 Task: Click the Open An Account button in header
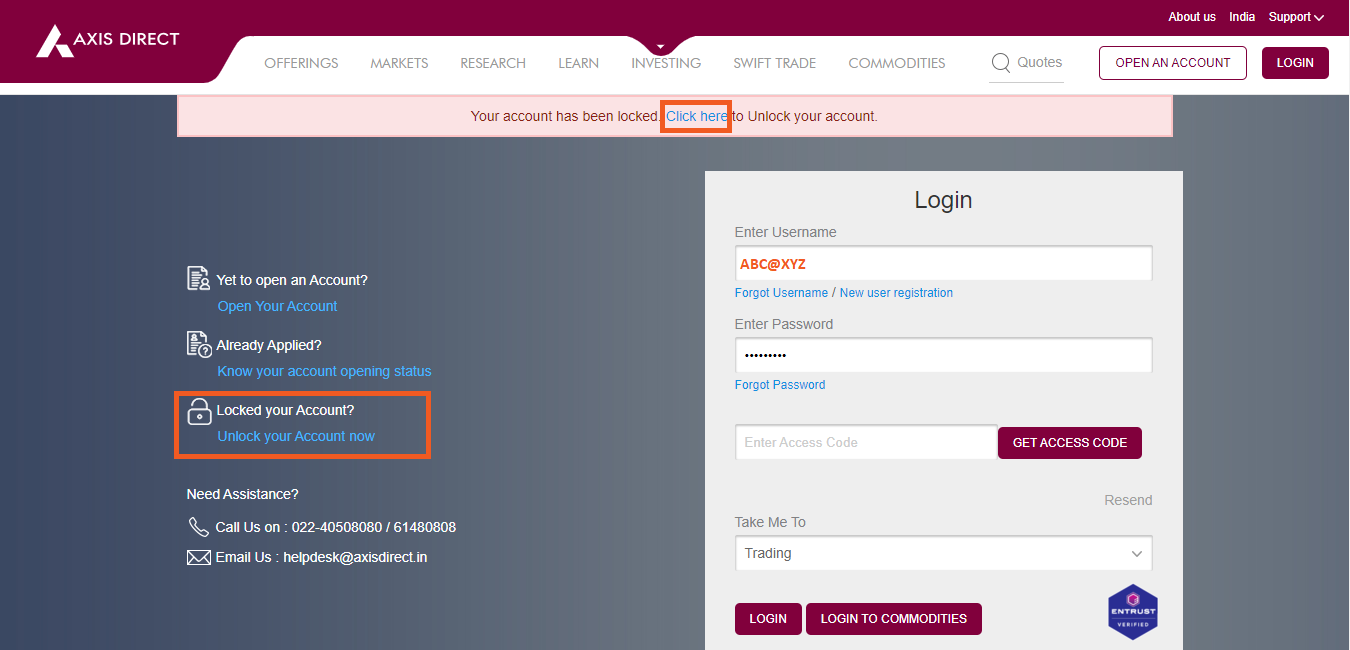click(1172, 63)
